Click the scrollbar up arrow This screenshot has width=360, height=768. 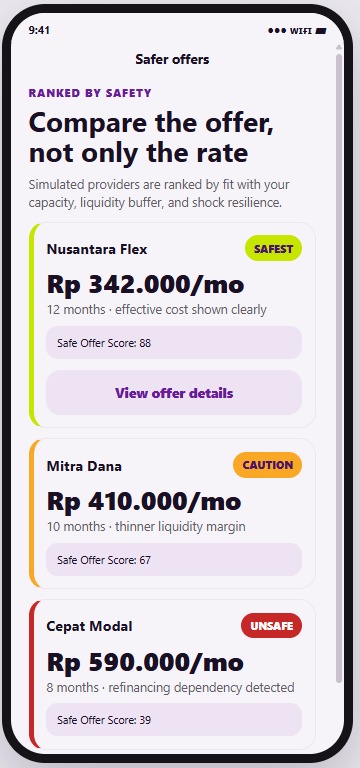pos(339,48)
